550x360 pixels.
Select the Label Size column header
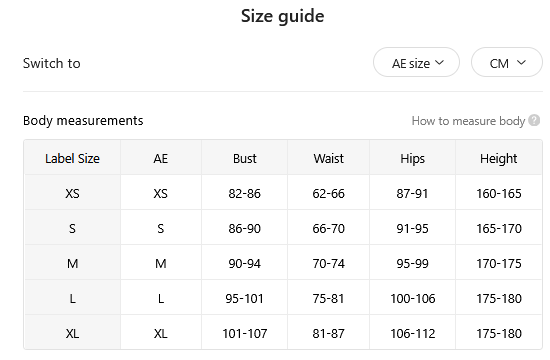[72, 158]
